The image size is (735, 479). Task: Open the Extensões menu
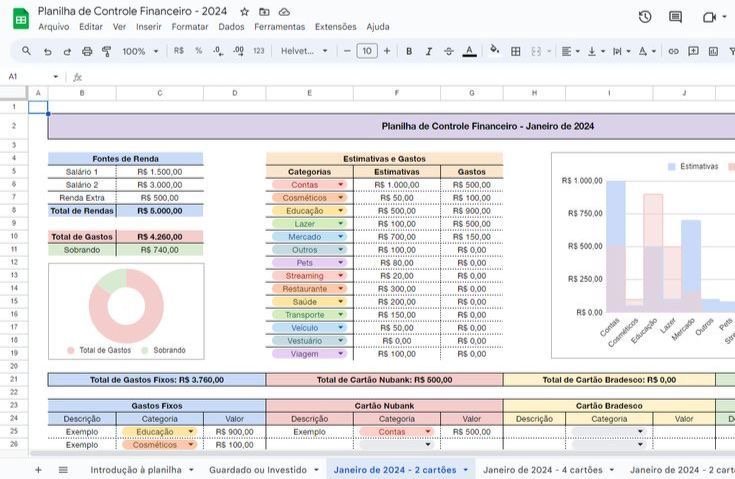pyautogui.click(x=335, y=27)
